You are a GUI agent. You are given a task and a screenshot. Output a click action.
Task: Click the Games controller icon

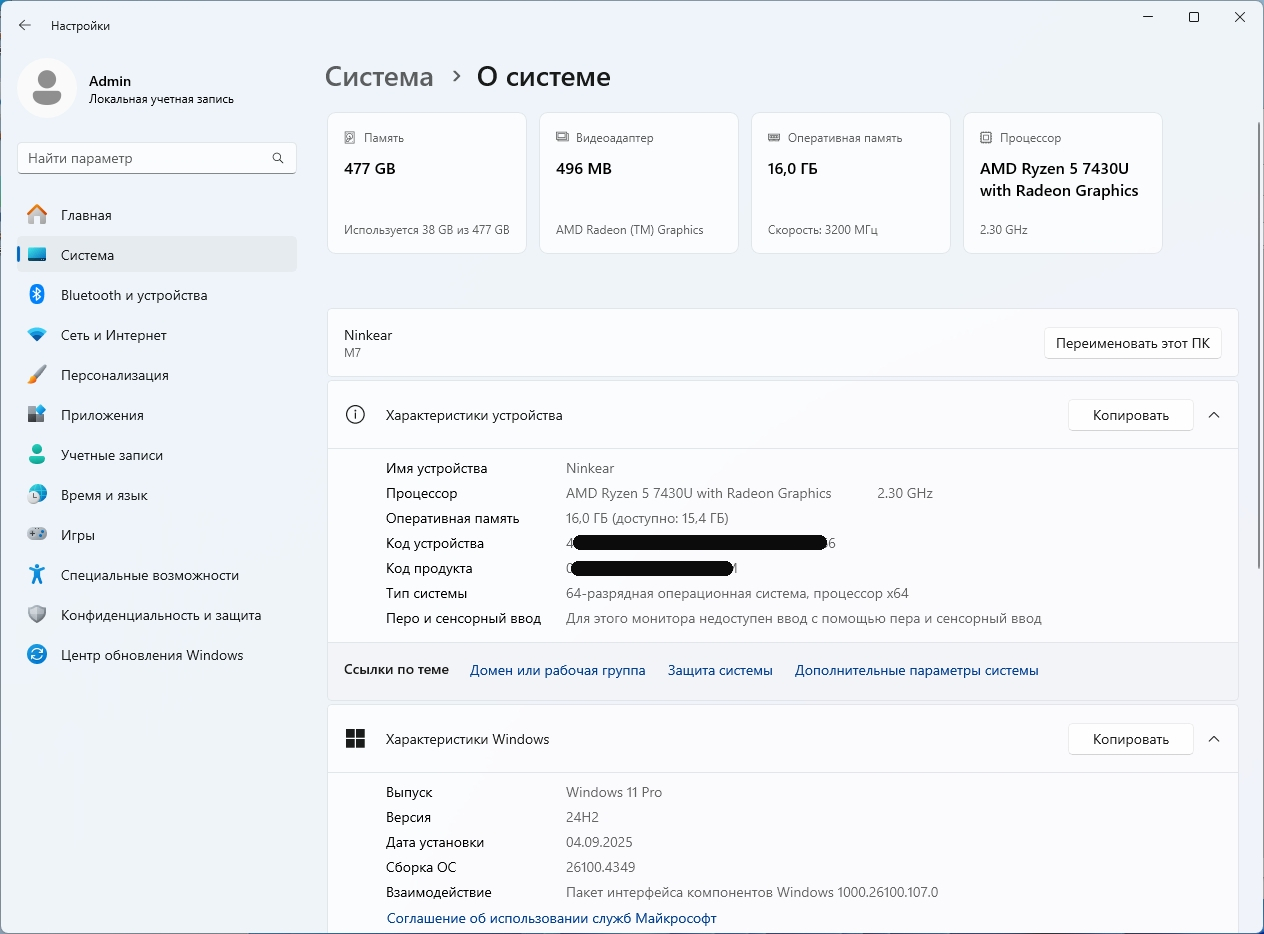pos(37,535)
